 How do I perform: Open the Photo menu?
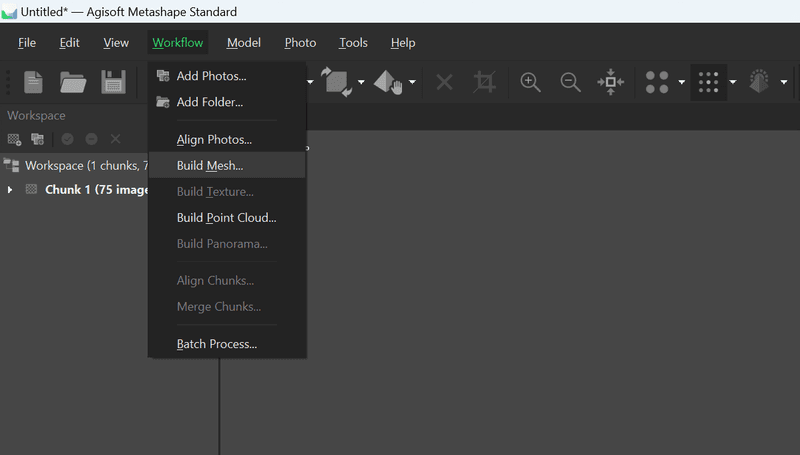click(300, 43)
